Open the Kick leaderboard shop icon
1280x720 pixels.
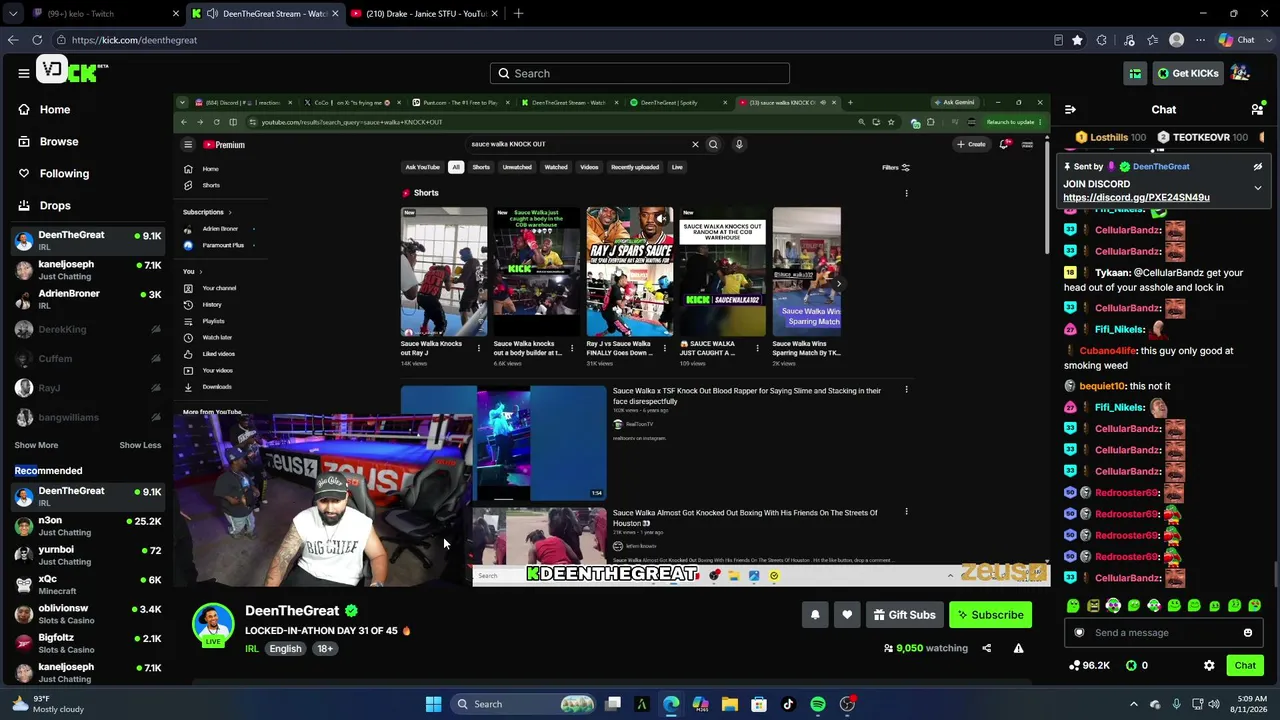click(x=1135, y=73)
